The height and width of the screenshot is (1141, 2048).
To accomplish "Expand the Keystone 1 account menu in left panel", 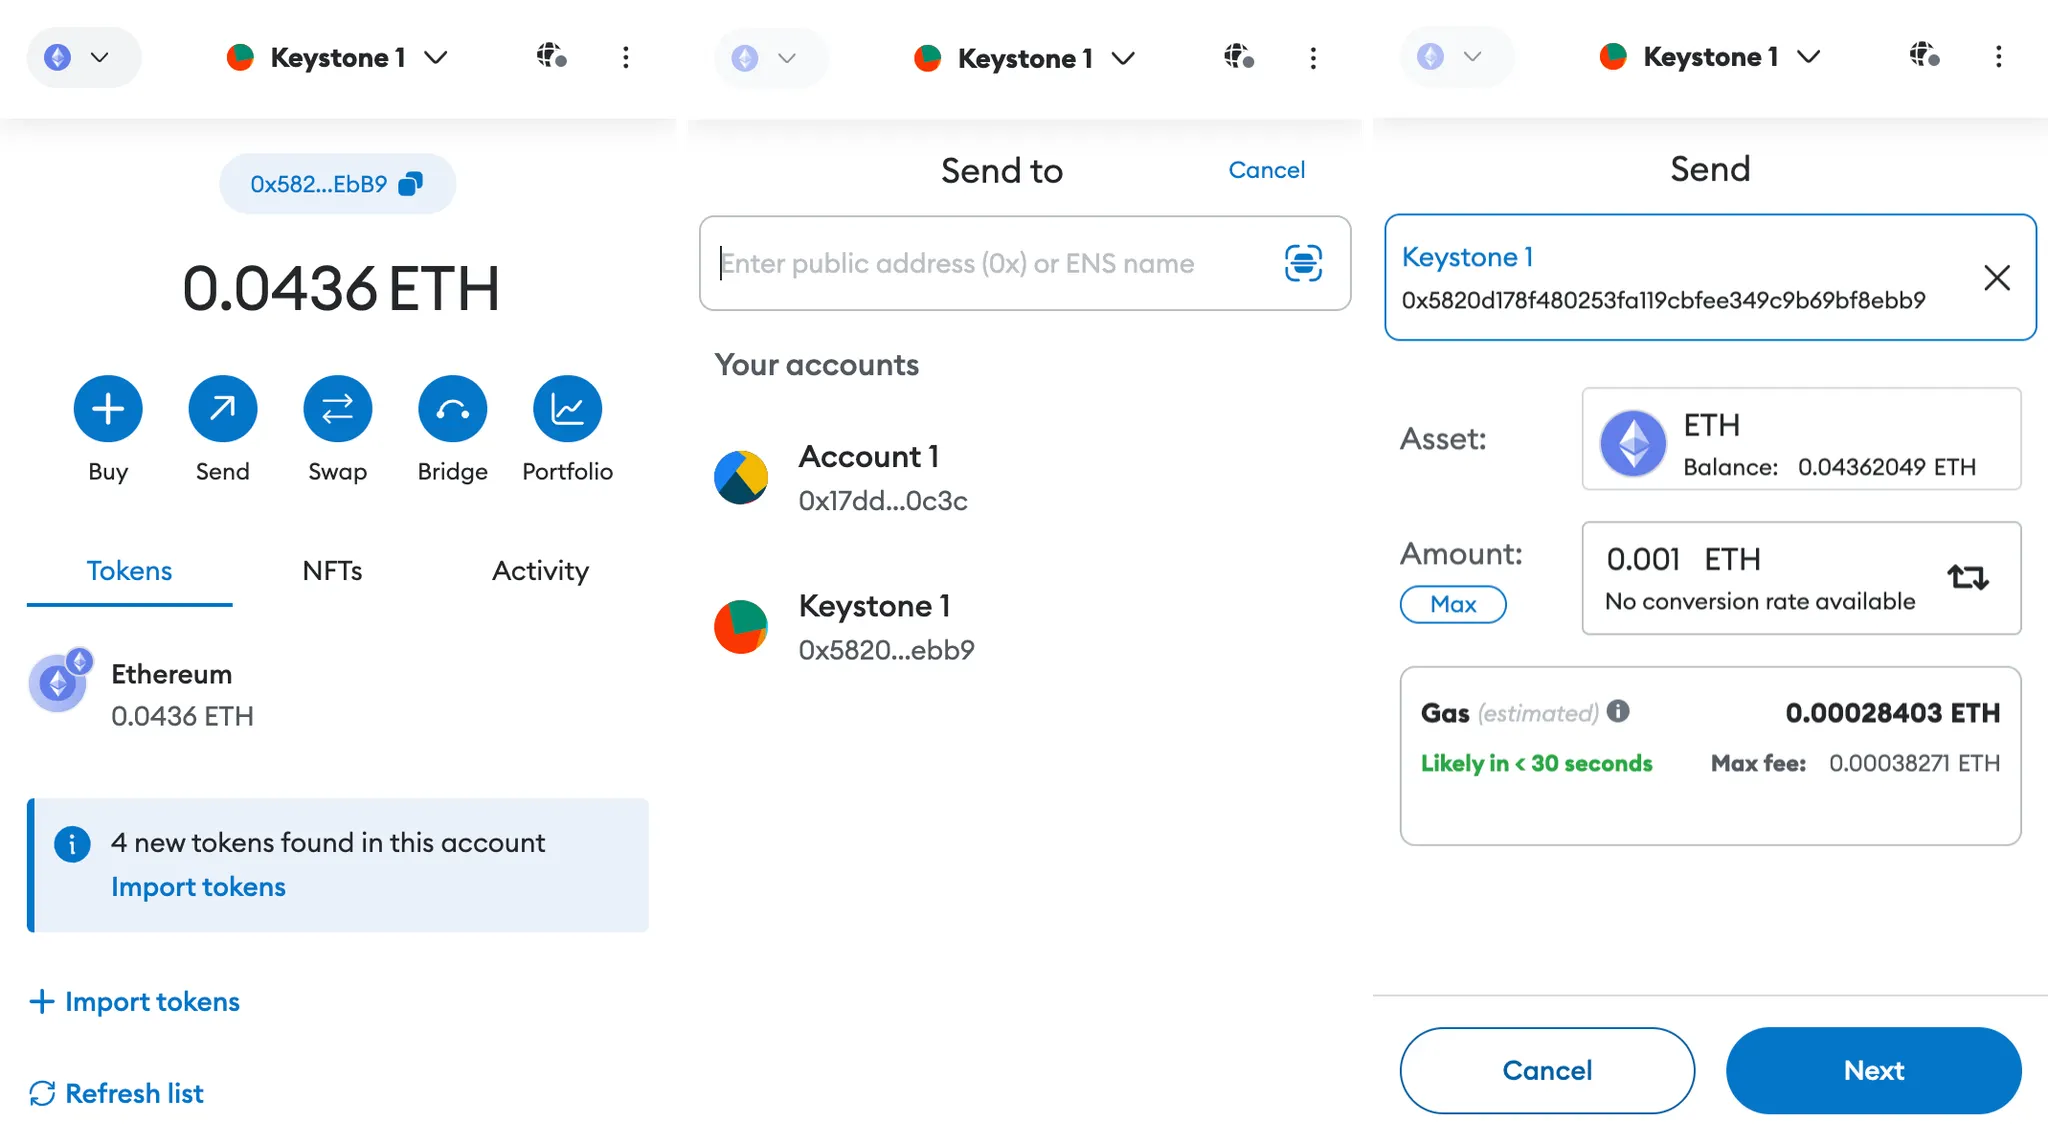I will (337, 57).
